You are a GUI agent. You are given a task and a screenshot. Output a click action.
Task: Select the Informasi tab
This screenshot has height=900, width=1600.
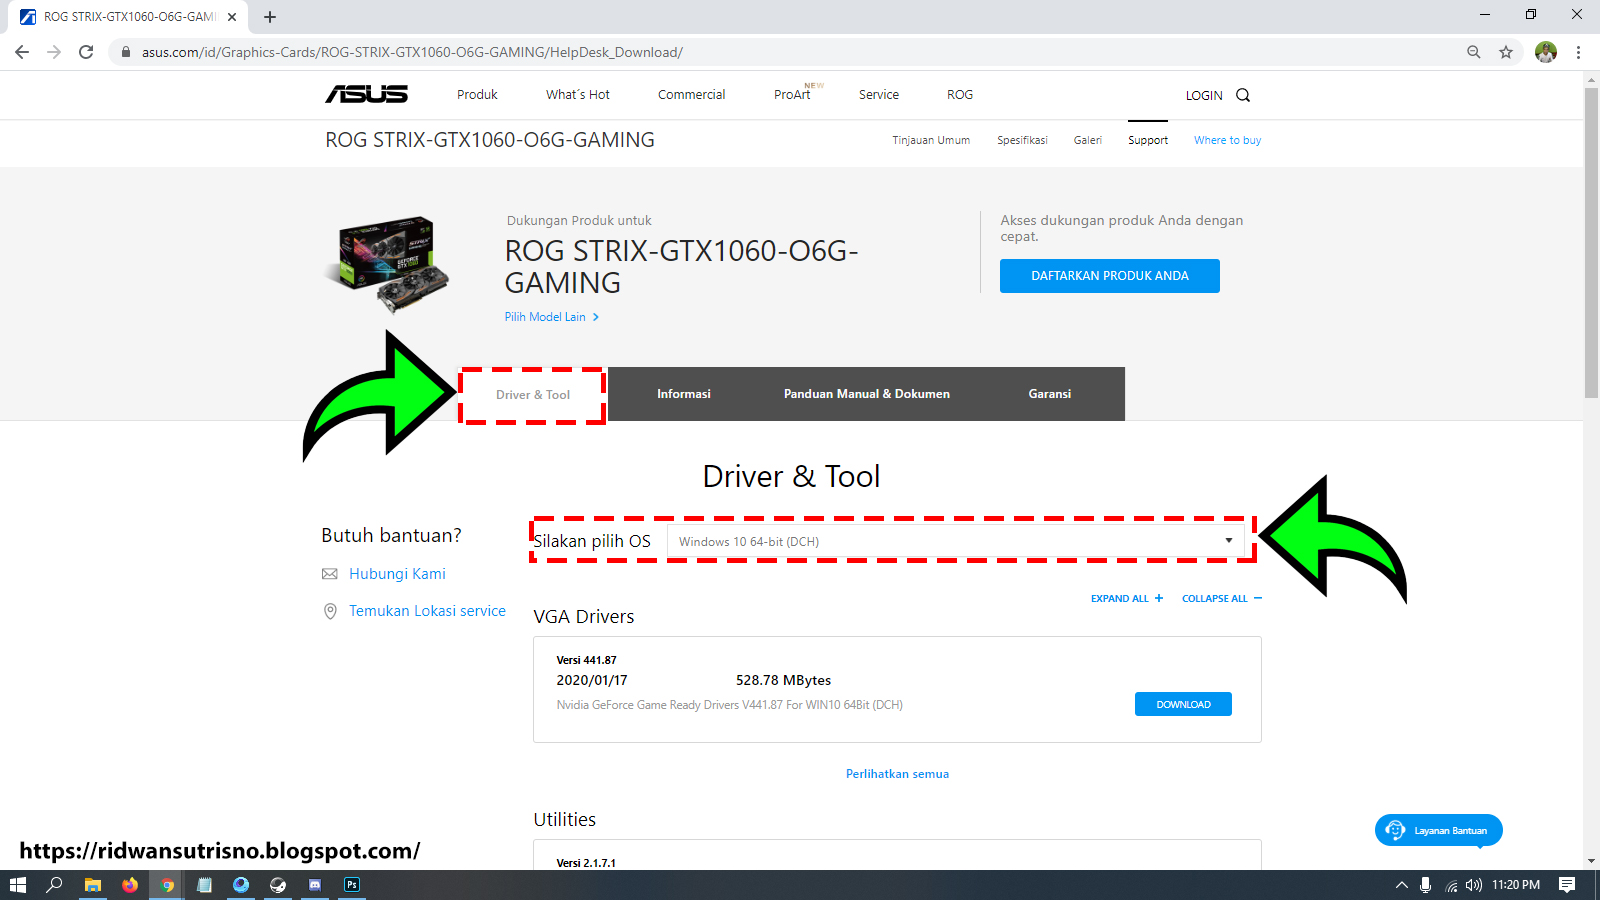point(684,394)
